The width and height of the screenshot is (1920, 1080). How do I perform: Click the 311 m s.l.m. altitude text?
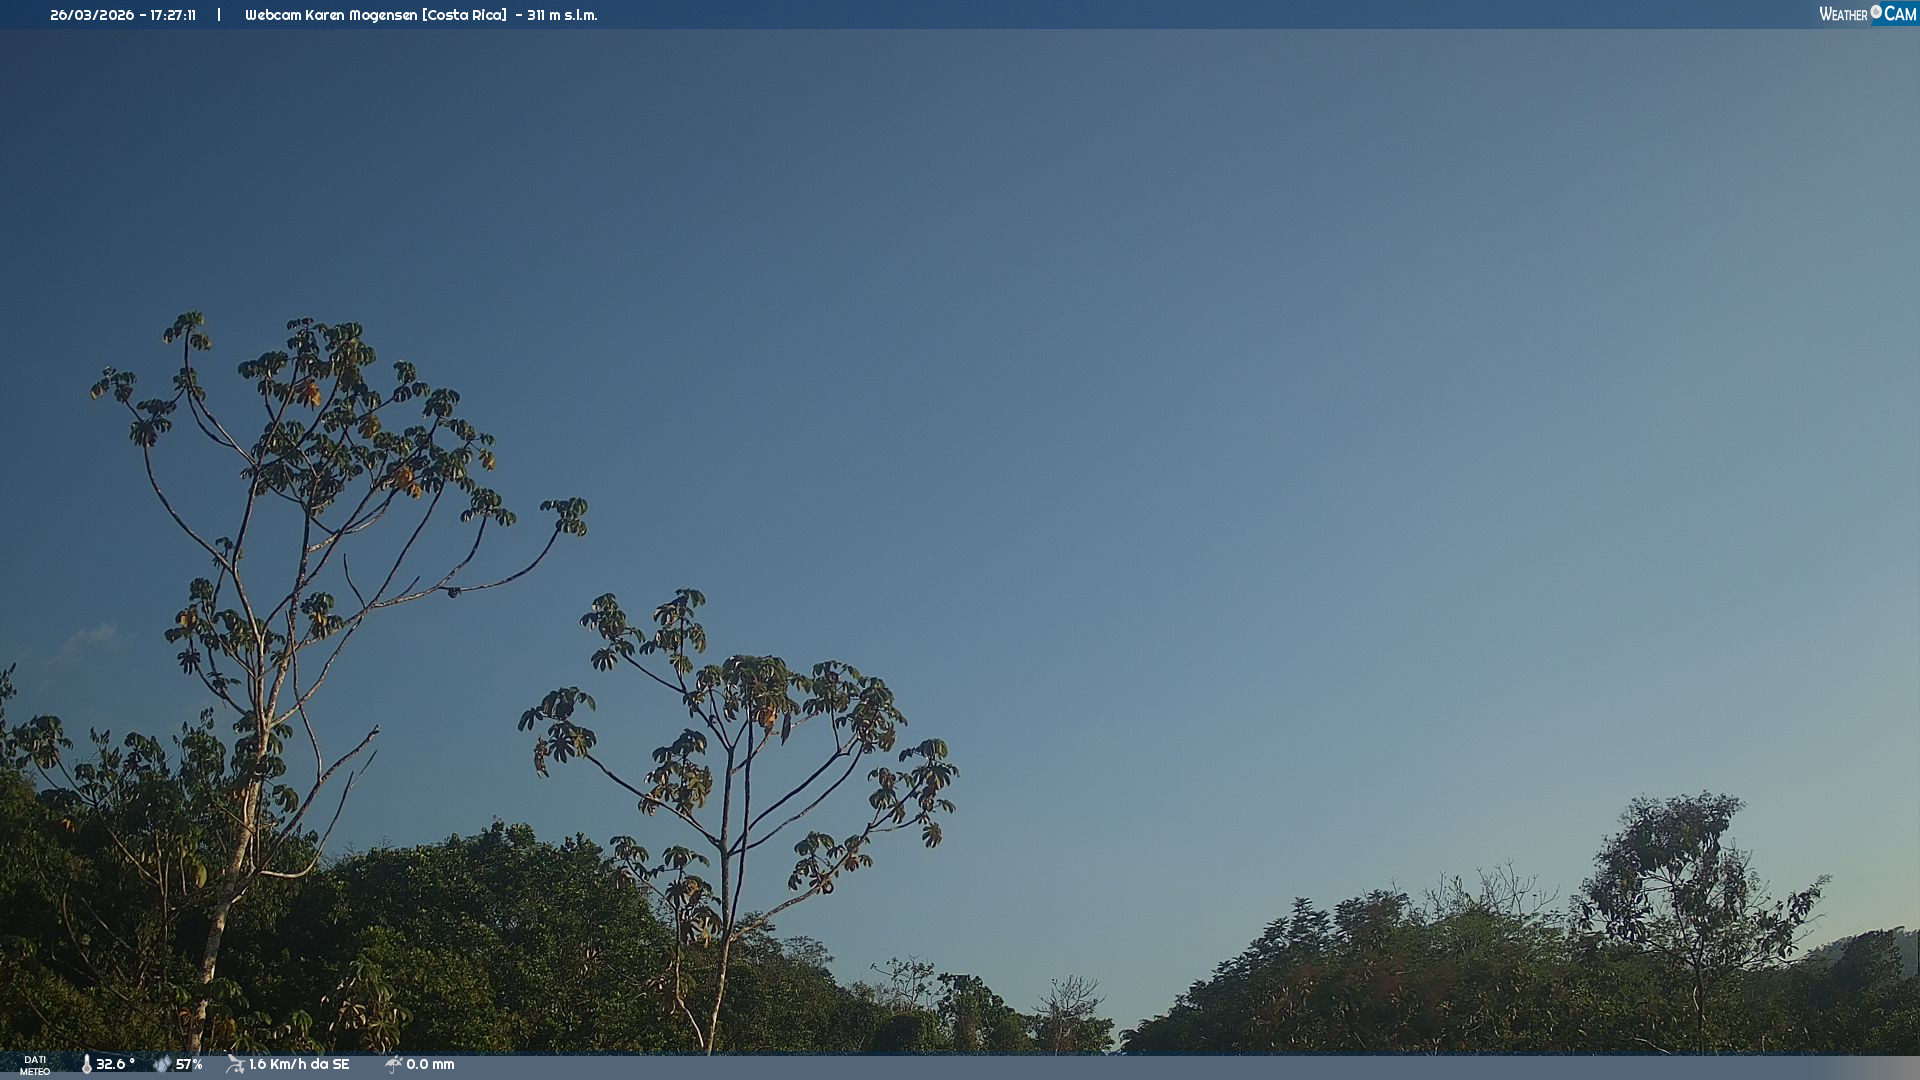coord(562,15)
